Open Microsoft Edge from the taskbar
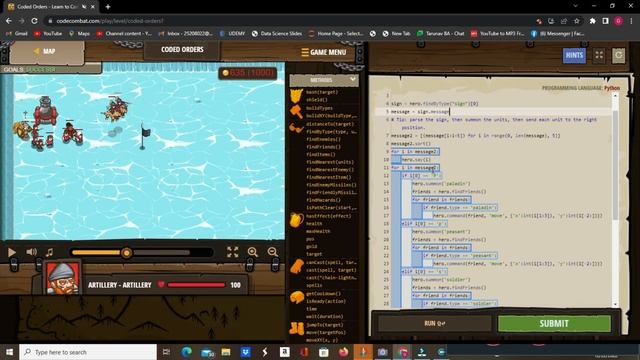640x360 pixels. tap(187, 352)
